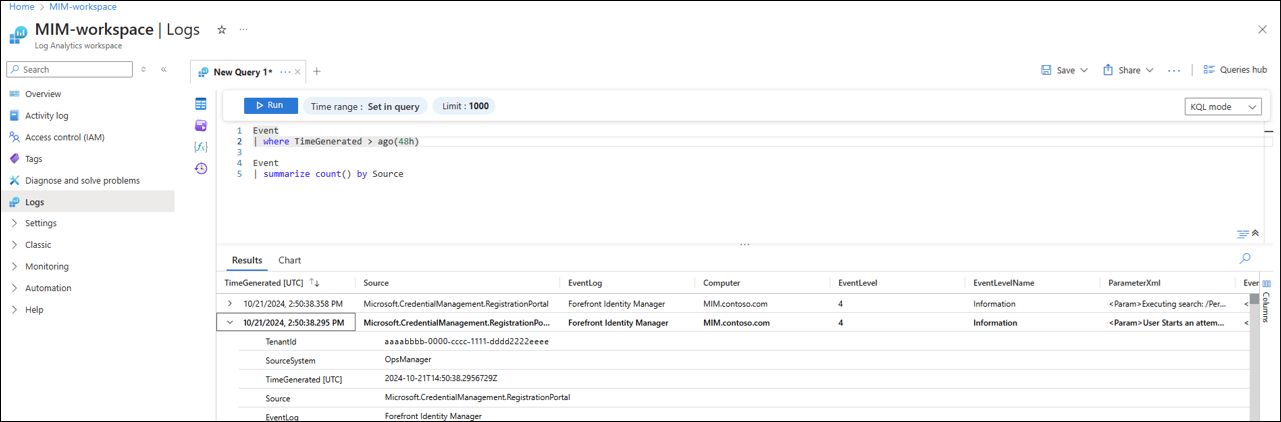Select the Results tab
Viewport: 1281px width, 422px height.
[247, 260]
